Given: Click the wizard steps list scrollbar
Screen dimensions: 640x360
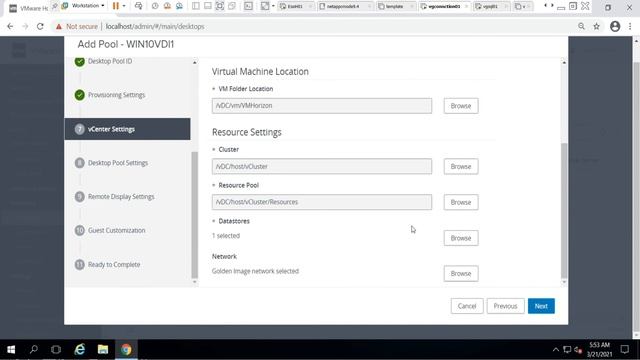Looking at the screenshot, I should tap(195, 215).
